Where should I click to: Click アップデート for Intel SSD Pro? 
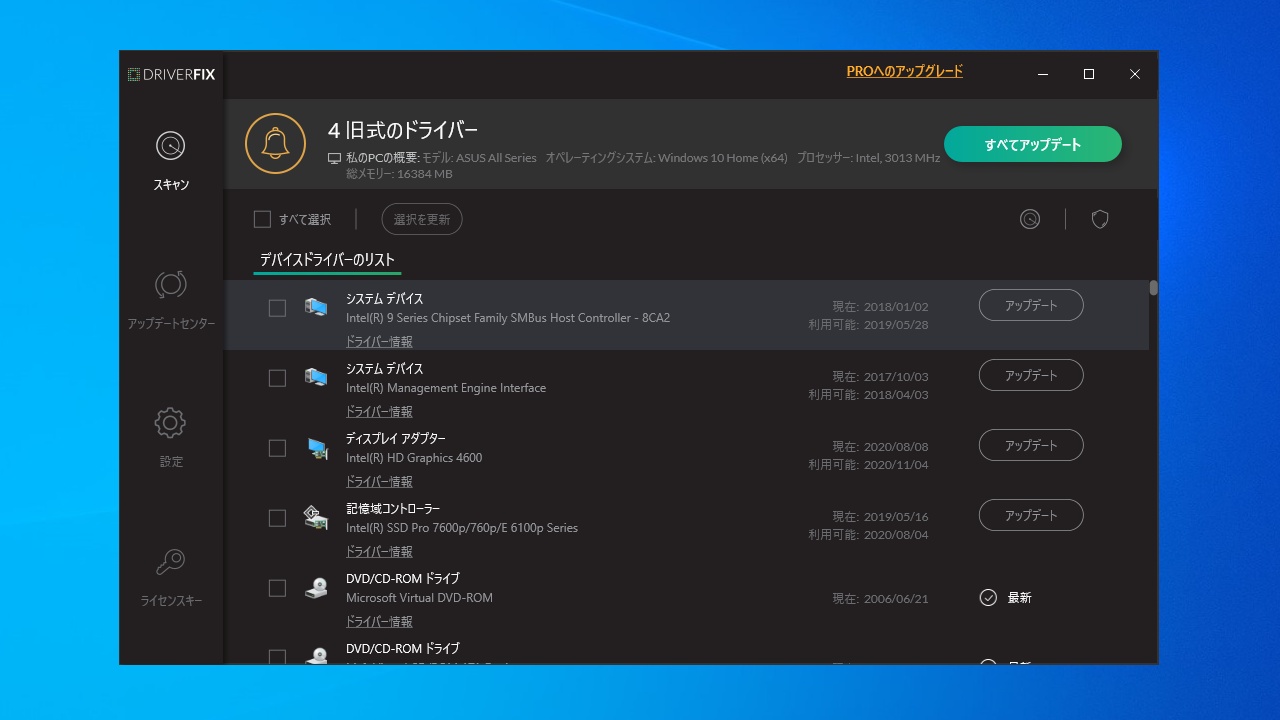1031,515
